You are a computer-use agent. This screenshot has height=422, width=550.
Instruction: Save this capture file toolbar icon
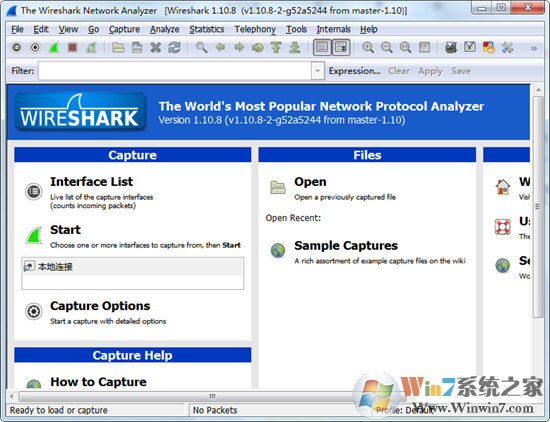[137, 47]
